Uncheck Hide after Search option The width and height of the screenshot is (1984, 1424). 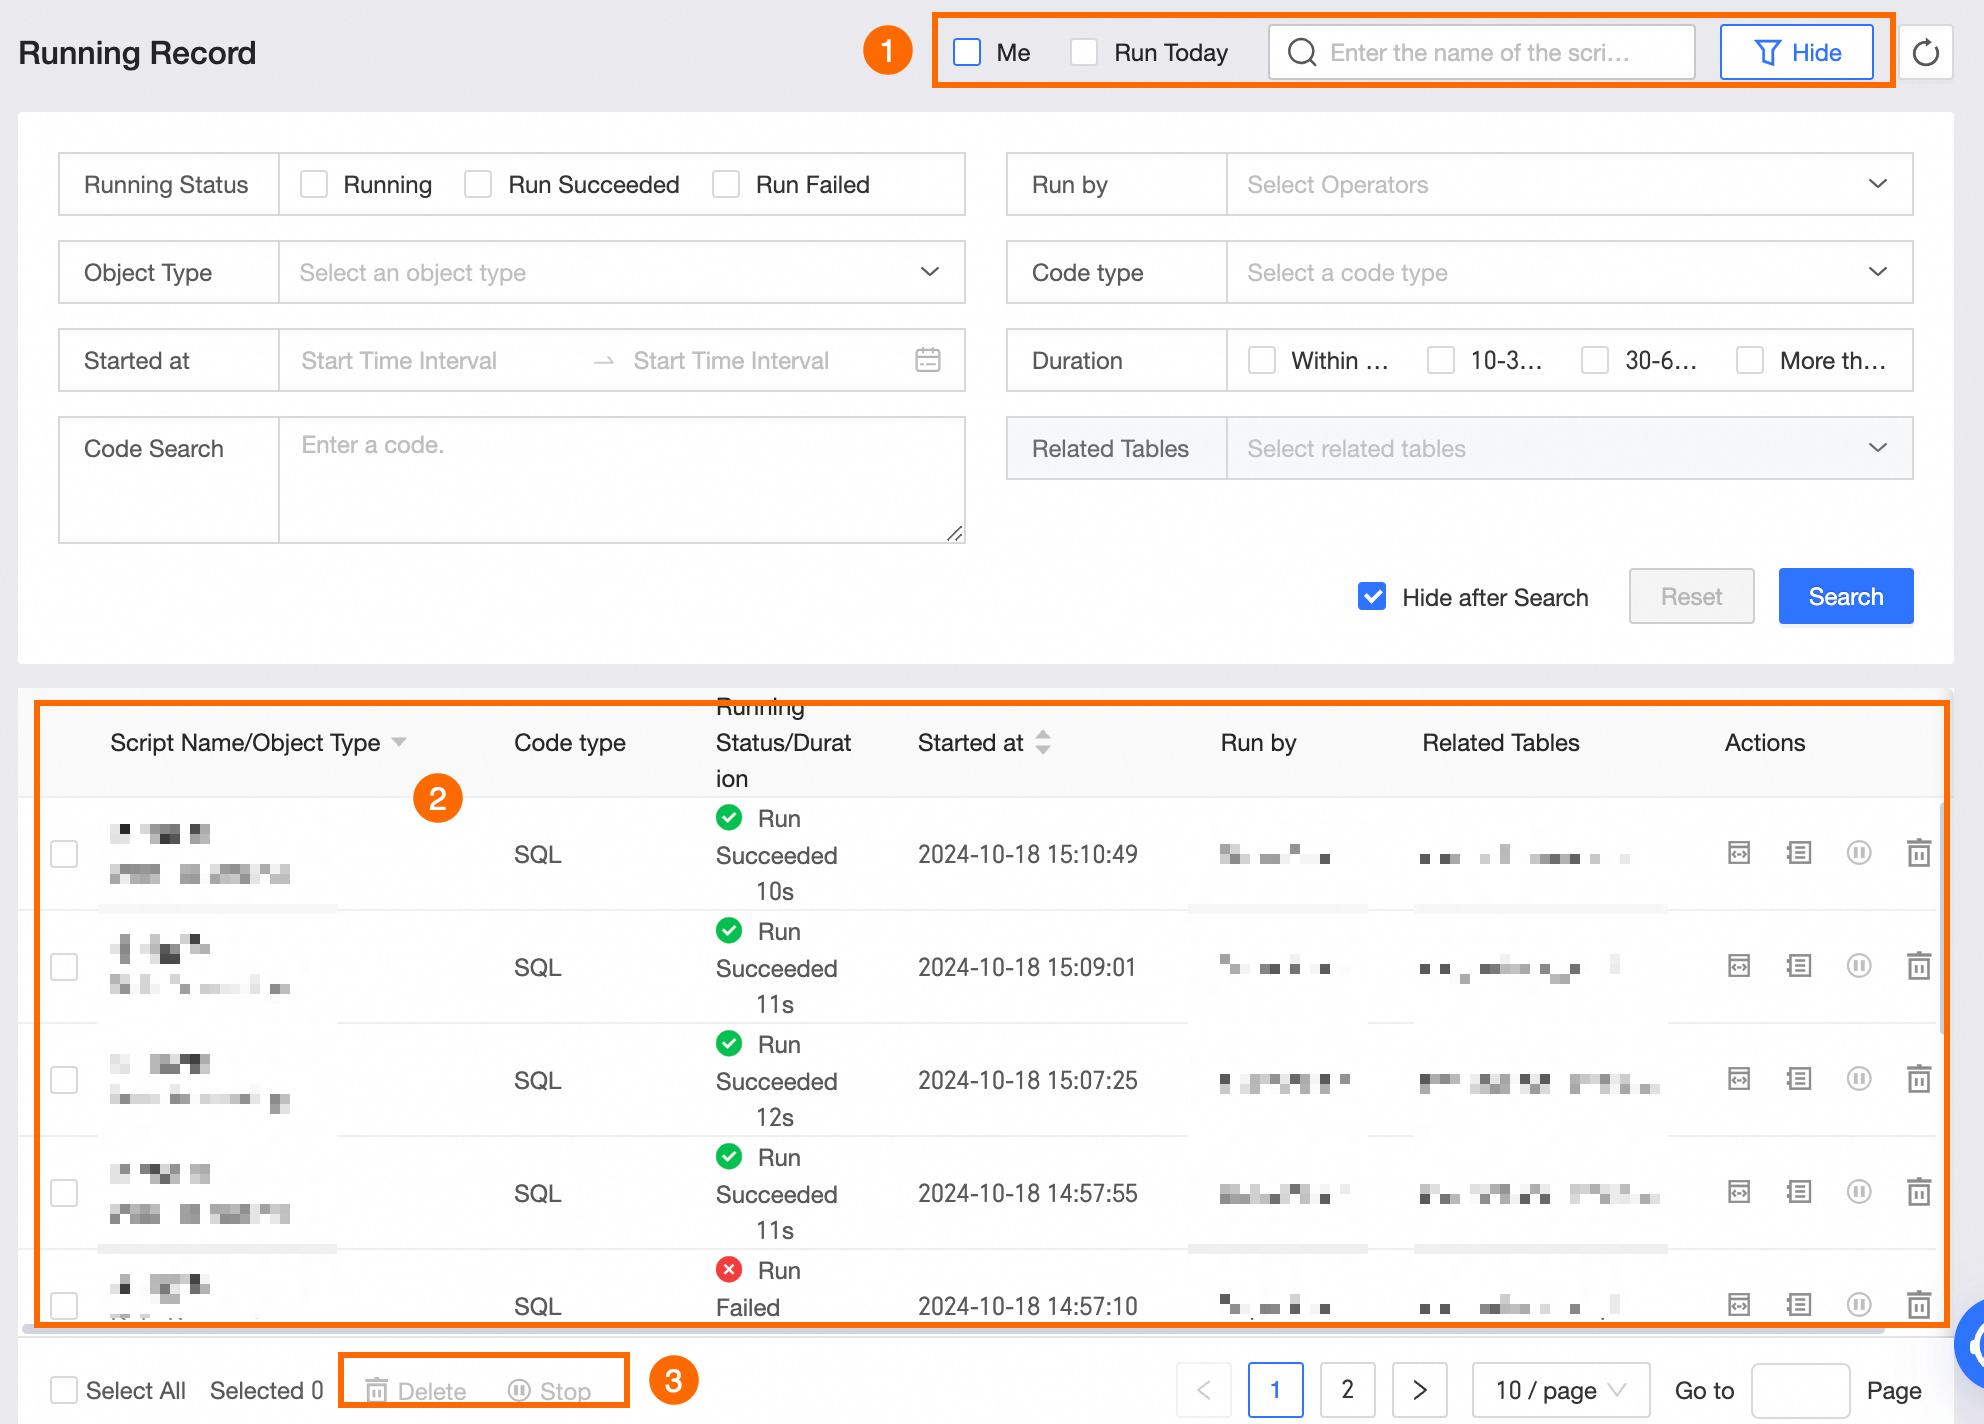(x=1372, y=597)
